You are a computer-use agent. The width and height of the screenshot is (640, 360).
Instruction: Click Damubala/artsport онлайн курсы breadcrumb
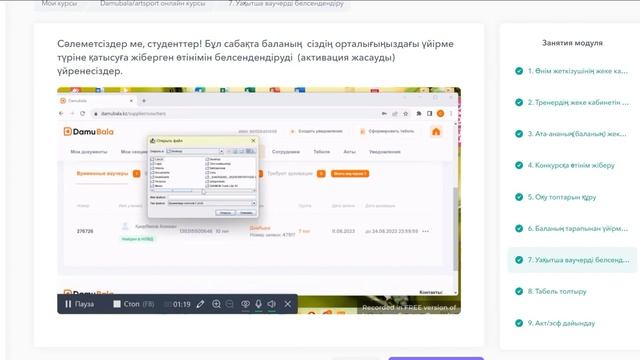tap(153, 3)
